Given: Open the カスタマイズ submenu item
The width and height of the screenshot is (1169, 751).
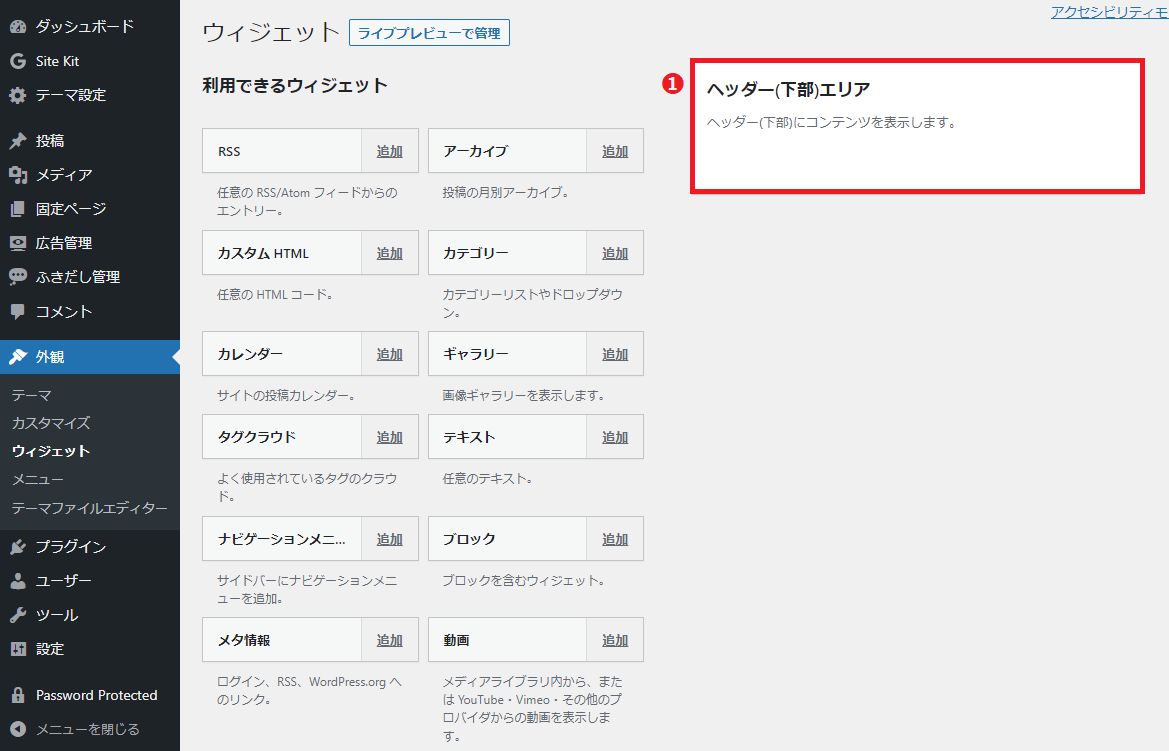Looking at the screenshot, I should (51, 423).
